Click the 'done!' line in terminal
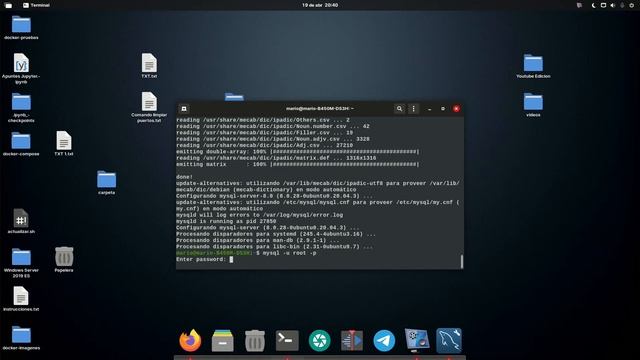 pyautogui.click(x=184, y=177)
